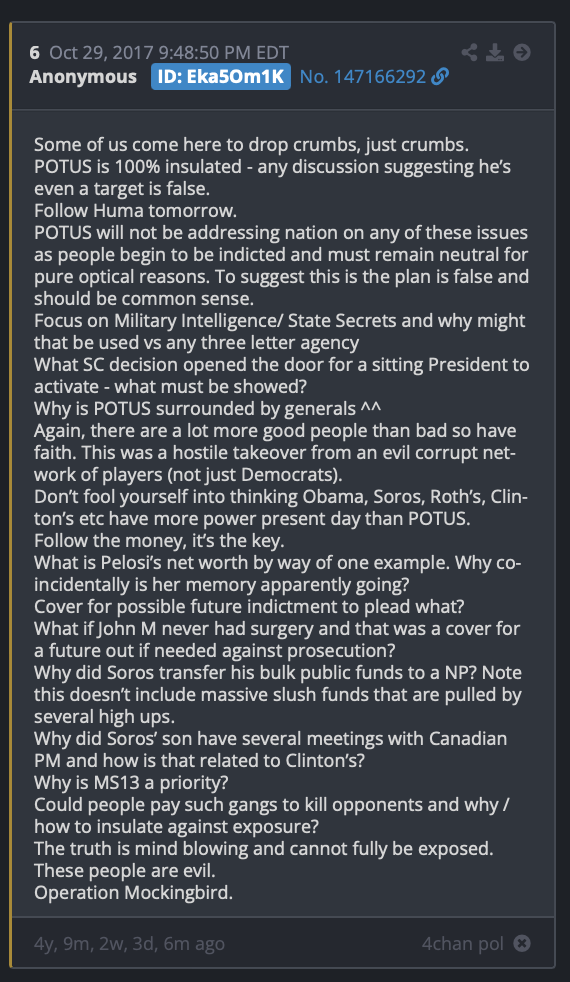Click the 4chan pol source label

(463, 943)
